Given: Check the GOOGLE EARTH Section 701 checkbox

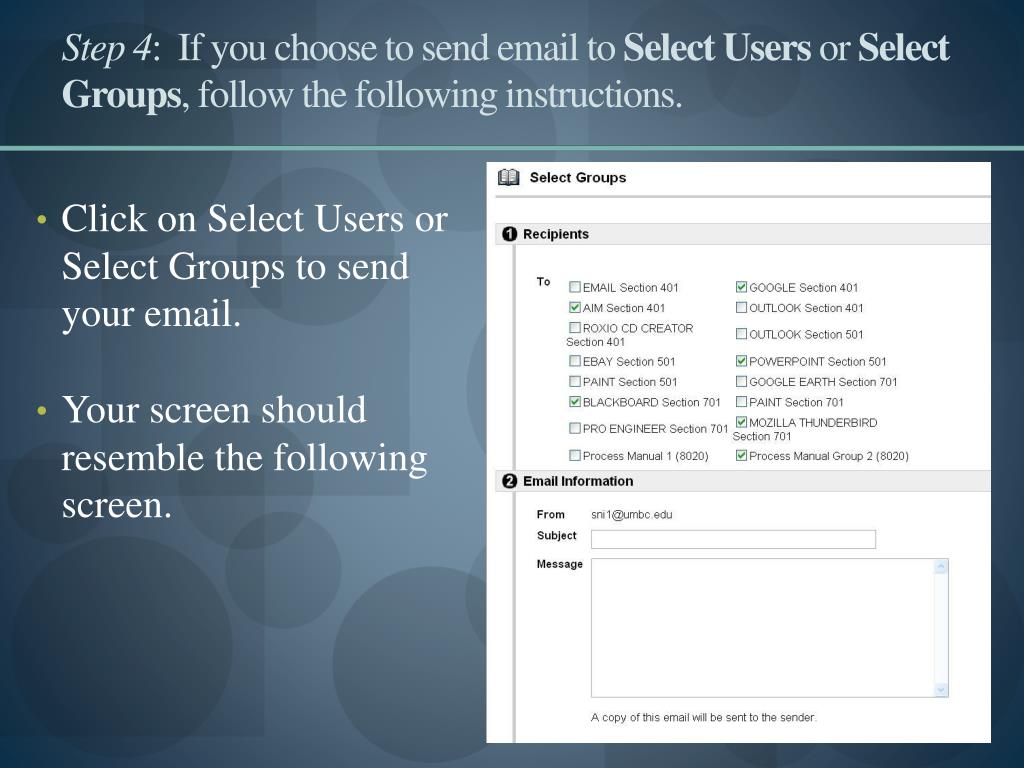Looking at the screenshot, I should tap(741, 381).
